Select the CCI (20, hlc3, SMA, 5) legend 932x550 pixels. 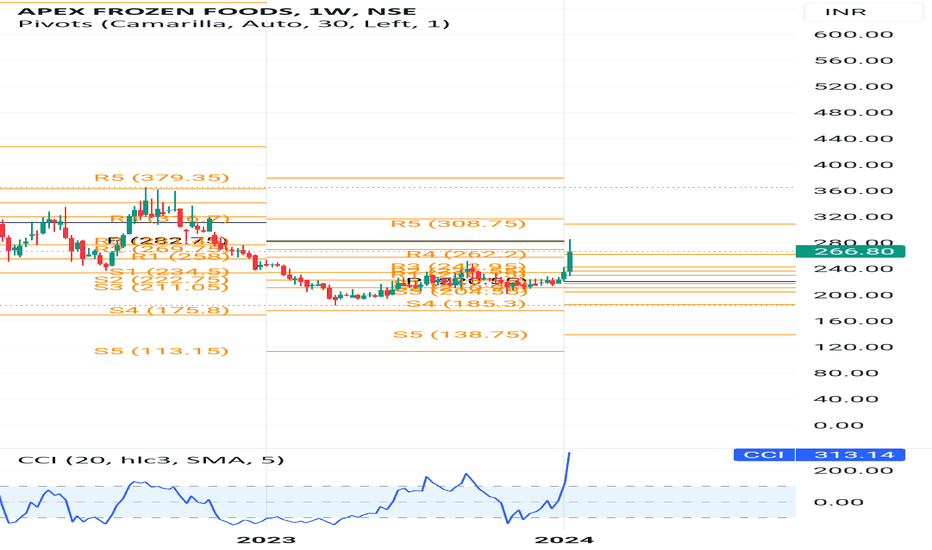pyautogui.click(x=151, y=460)
